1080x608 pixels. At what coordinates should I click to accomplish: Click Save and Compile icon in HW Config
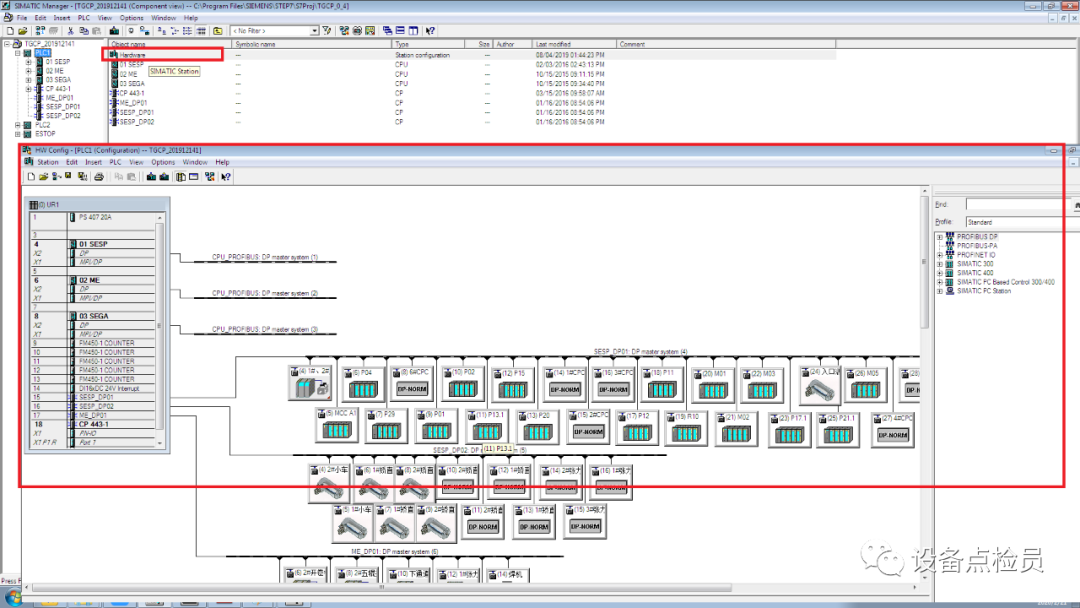point(83,177)
